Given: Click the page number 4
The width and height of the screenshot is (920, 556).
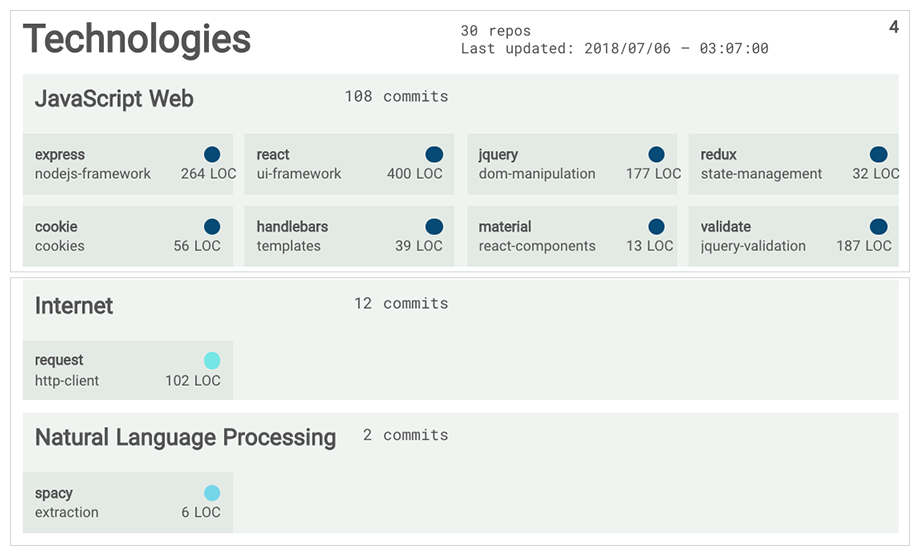Looking at the screenshot, I should pyautogui.click(x=893, y=28).
